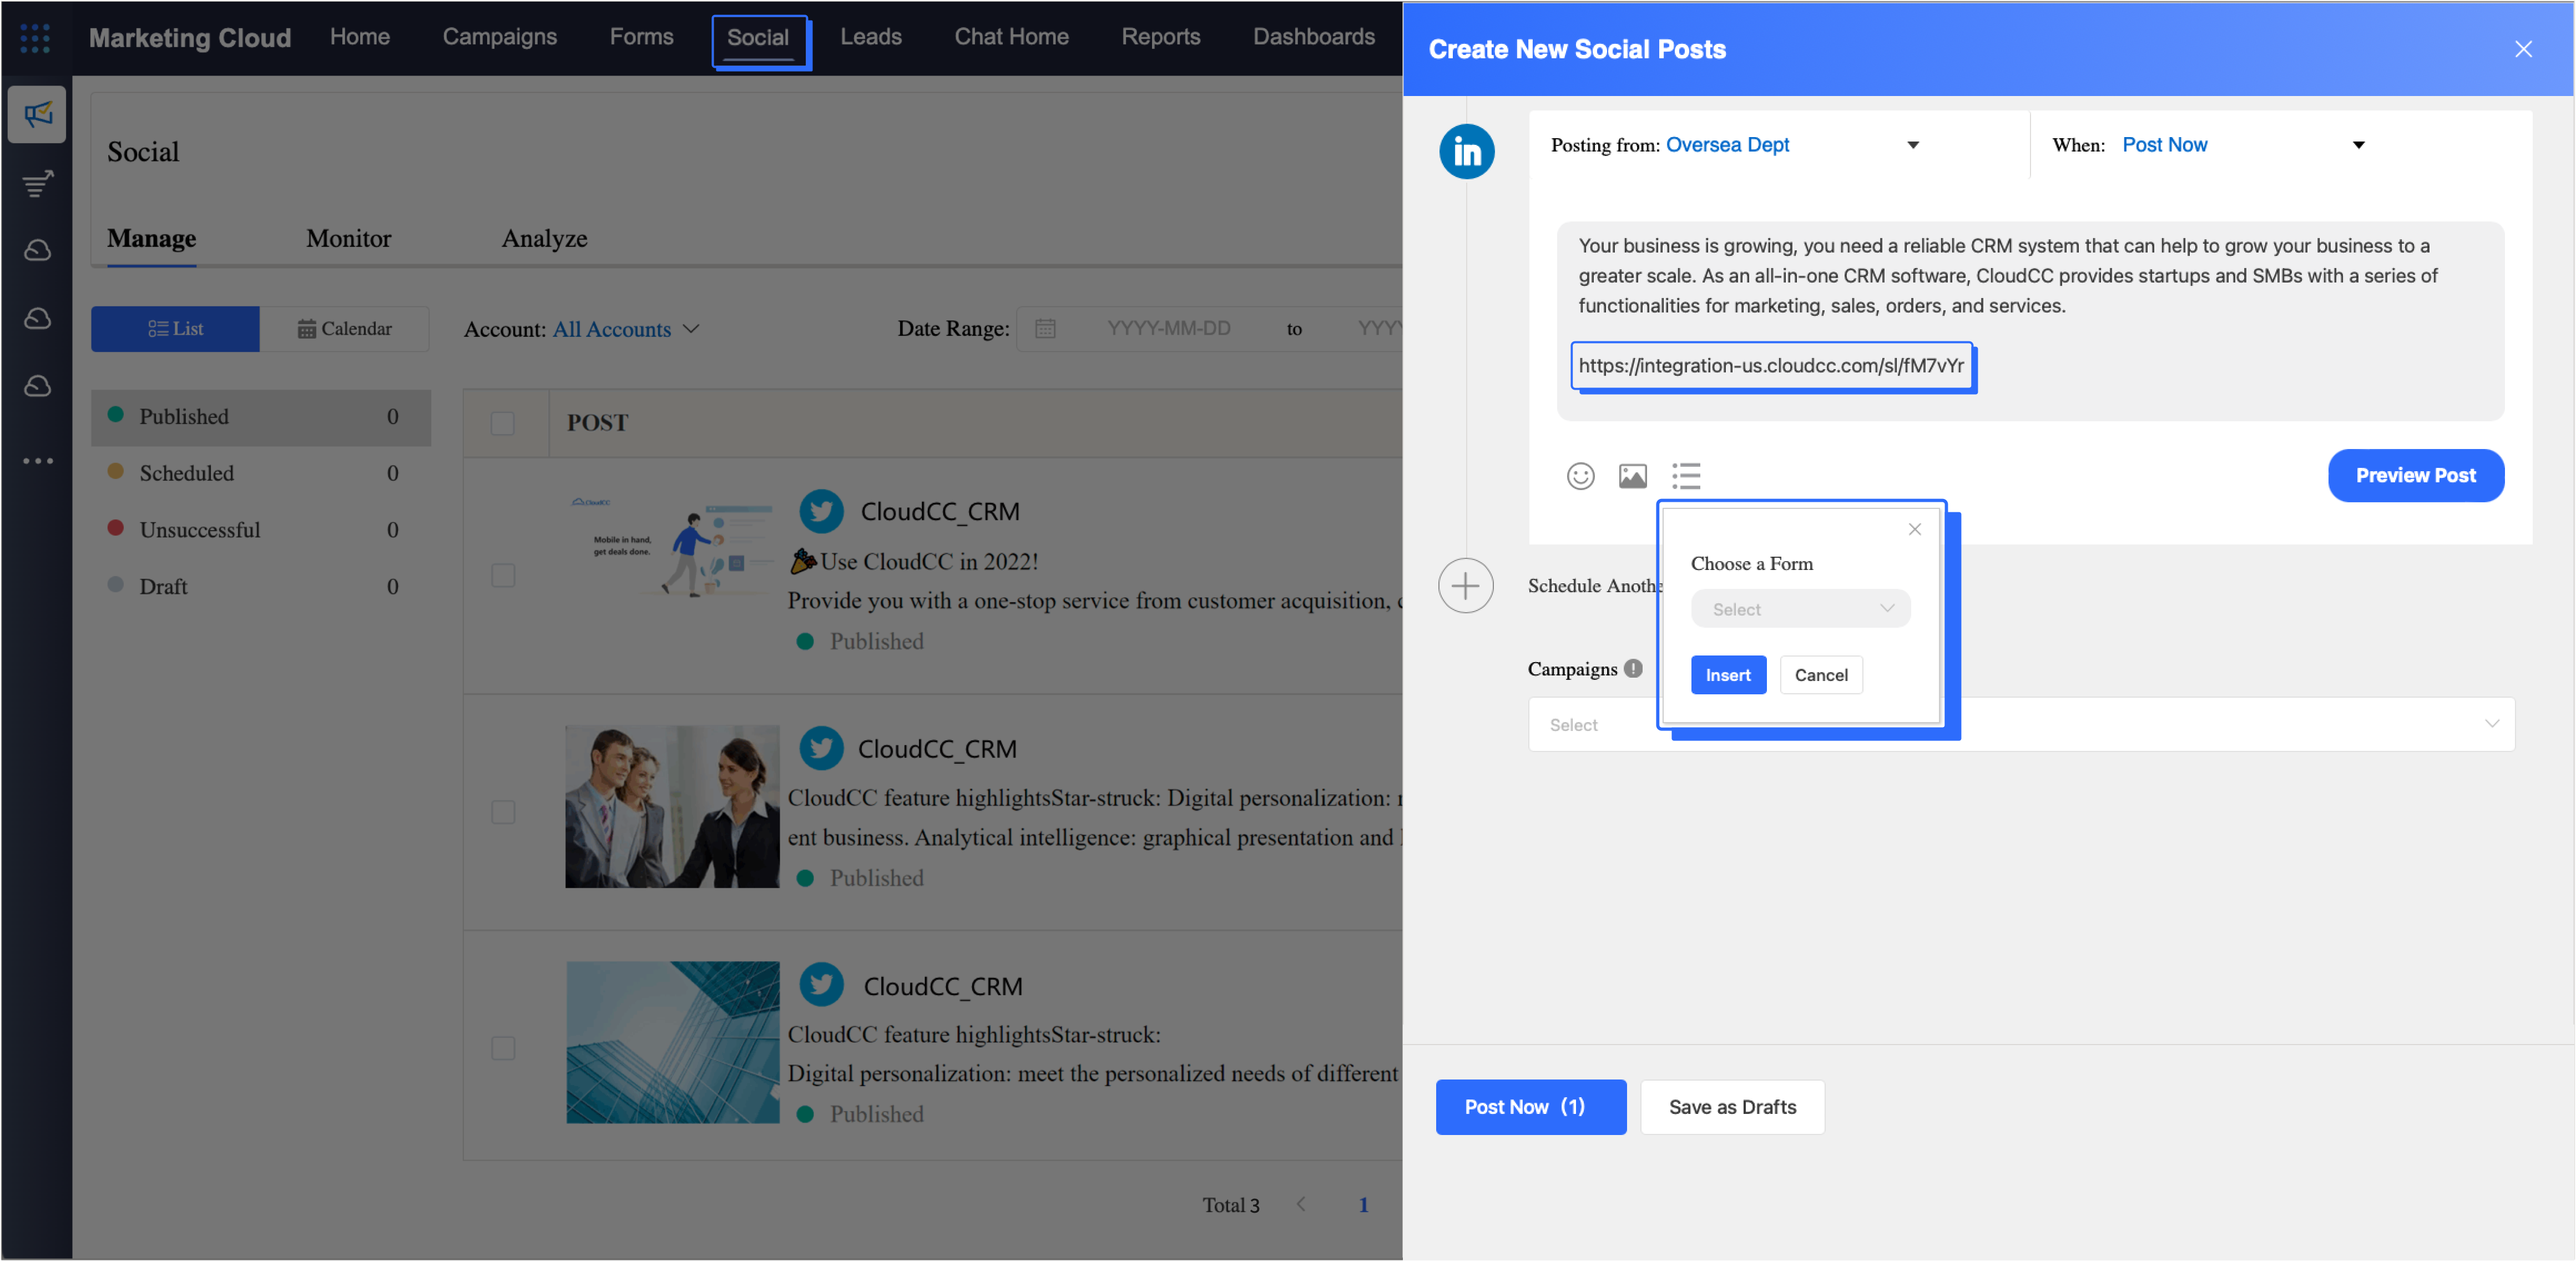Click the insert image icon

tap(1632, 476)
